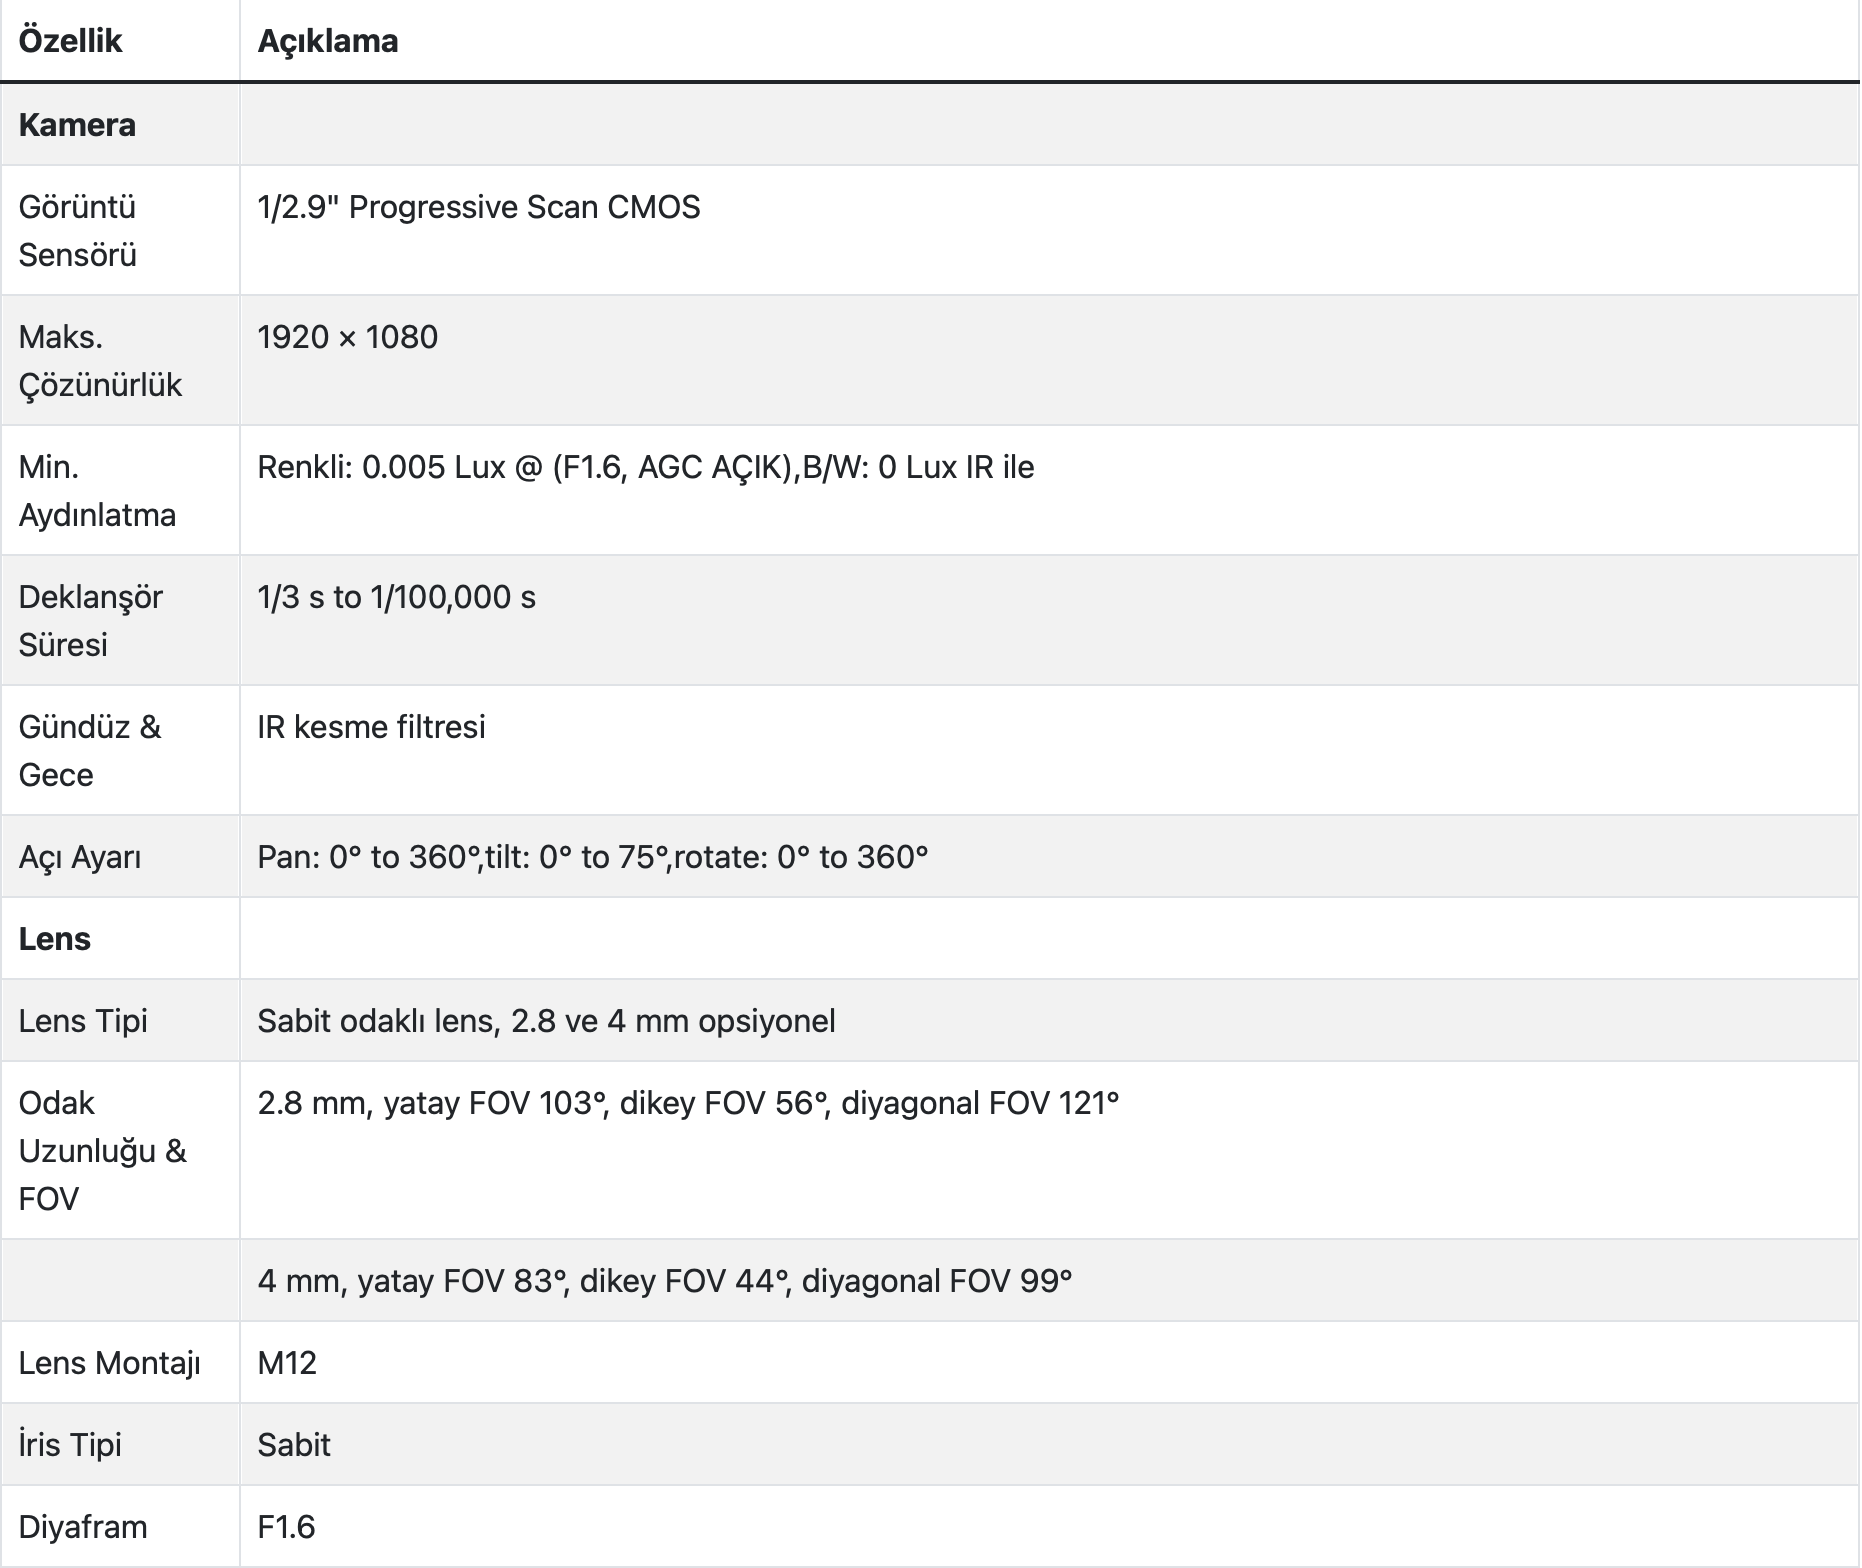Click the Sabit odaklı lens description

(x=546, y=1021)
